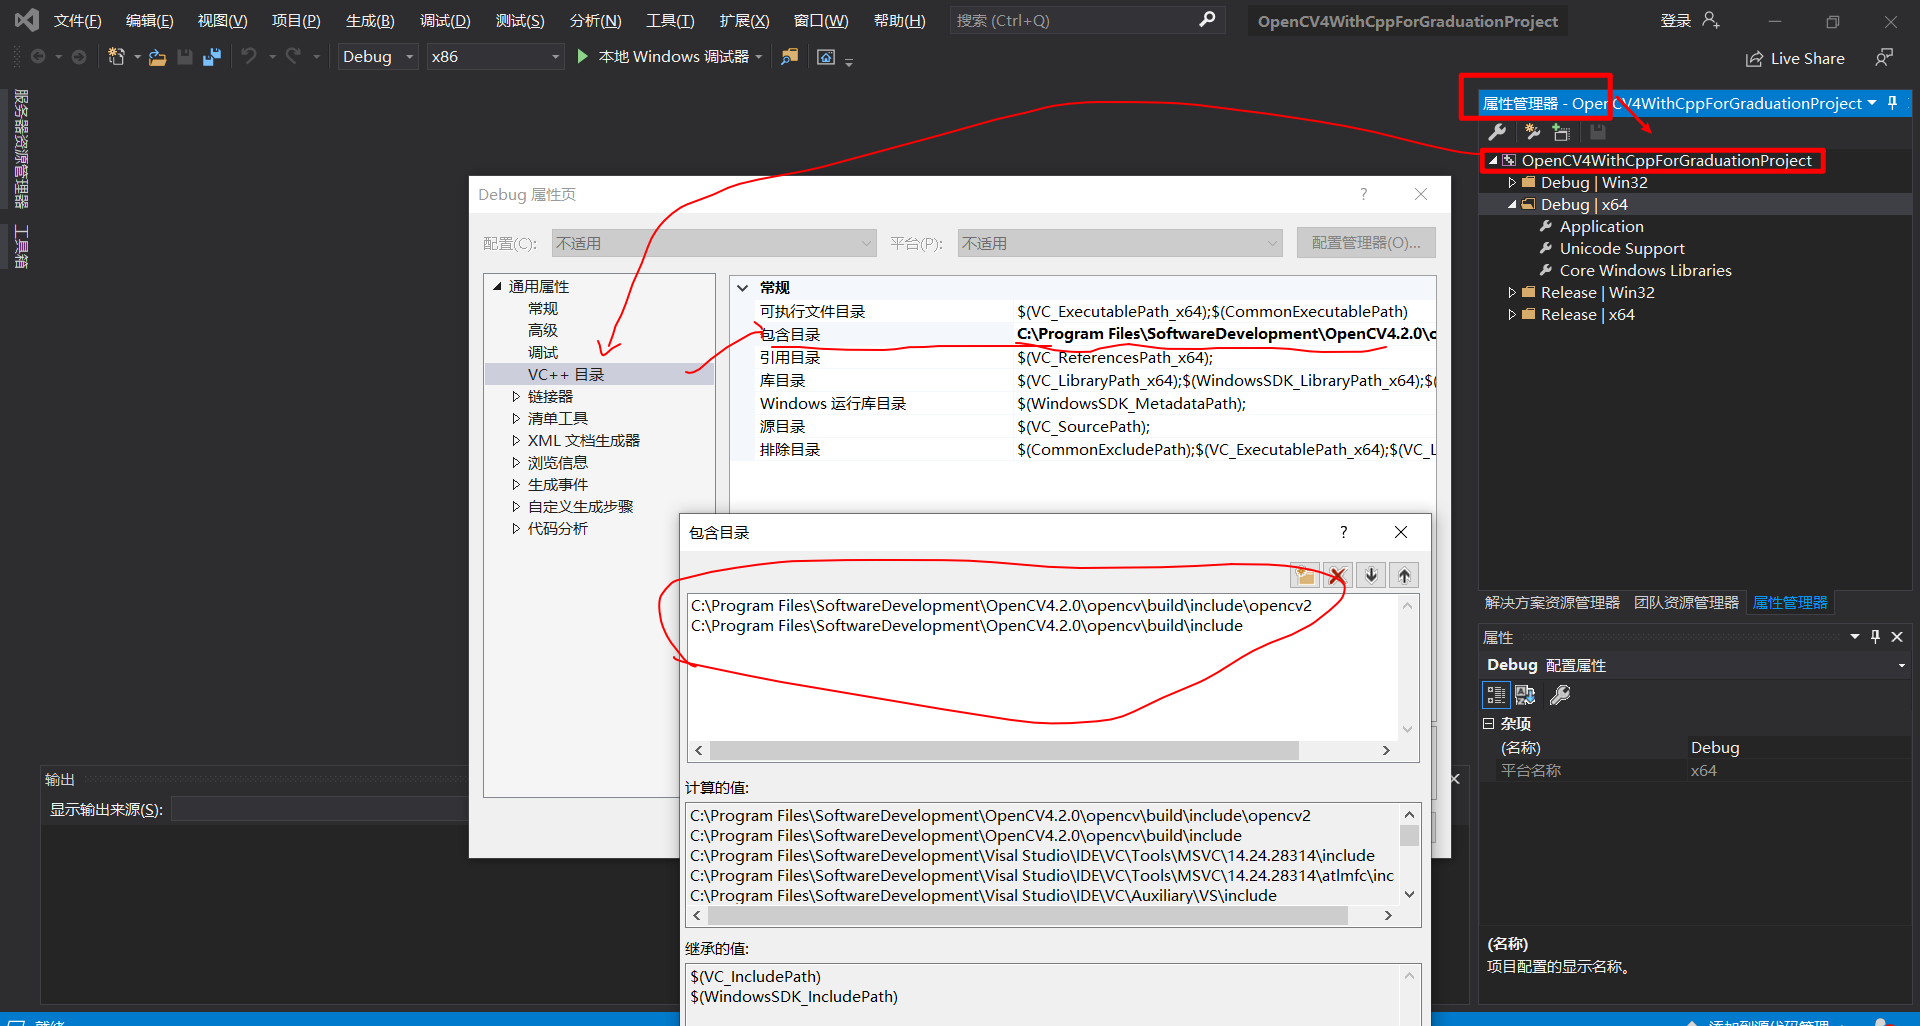Click the 搜索 (Ctrl+Q) search box

(1070, 21)
